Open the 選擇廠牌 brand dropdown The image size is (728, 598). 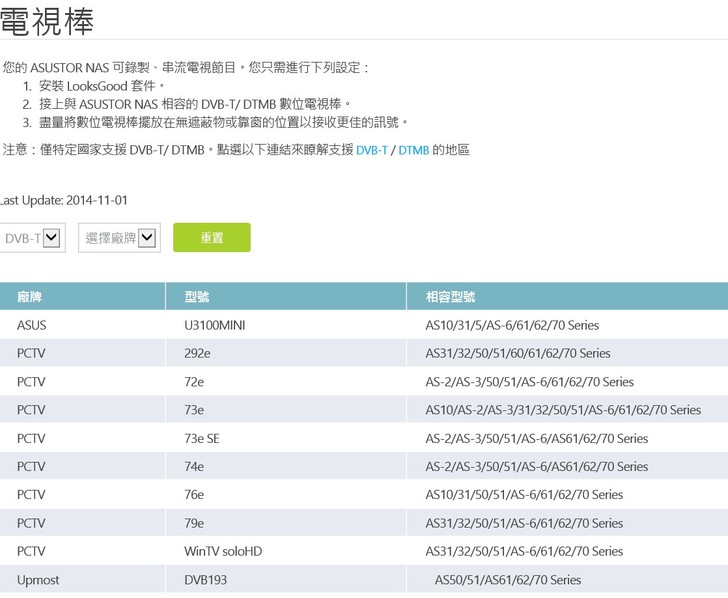point(119,238)
